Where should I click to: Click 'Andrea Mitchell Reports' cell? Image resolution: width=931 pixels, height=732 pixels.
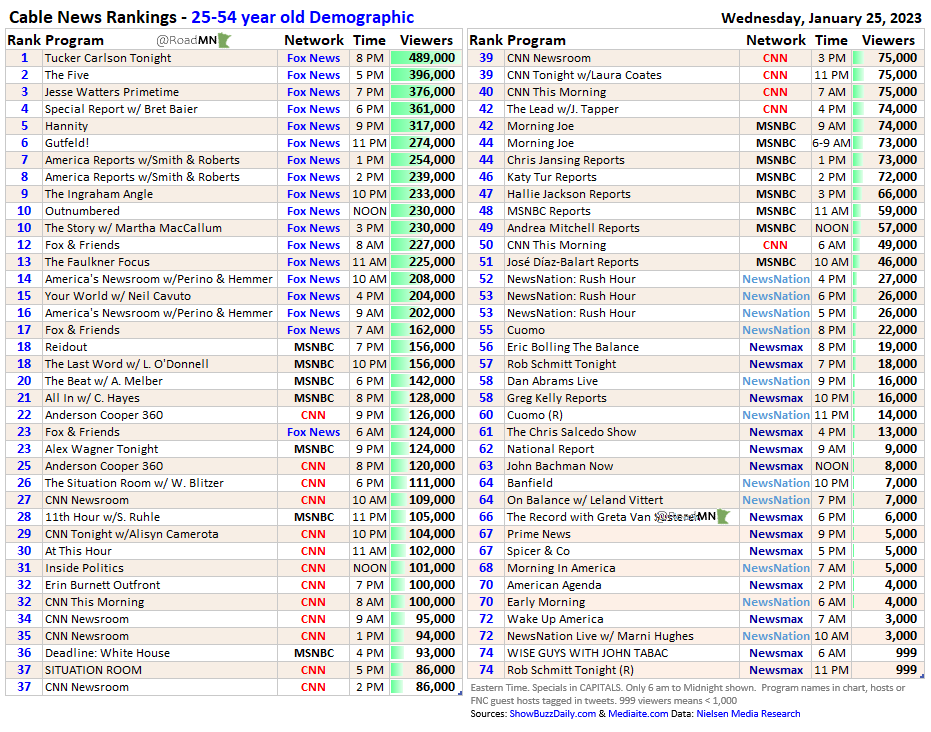click(x=622, y=228)
